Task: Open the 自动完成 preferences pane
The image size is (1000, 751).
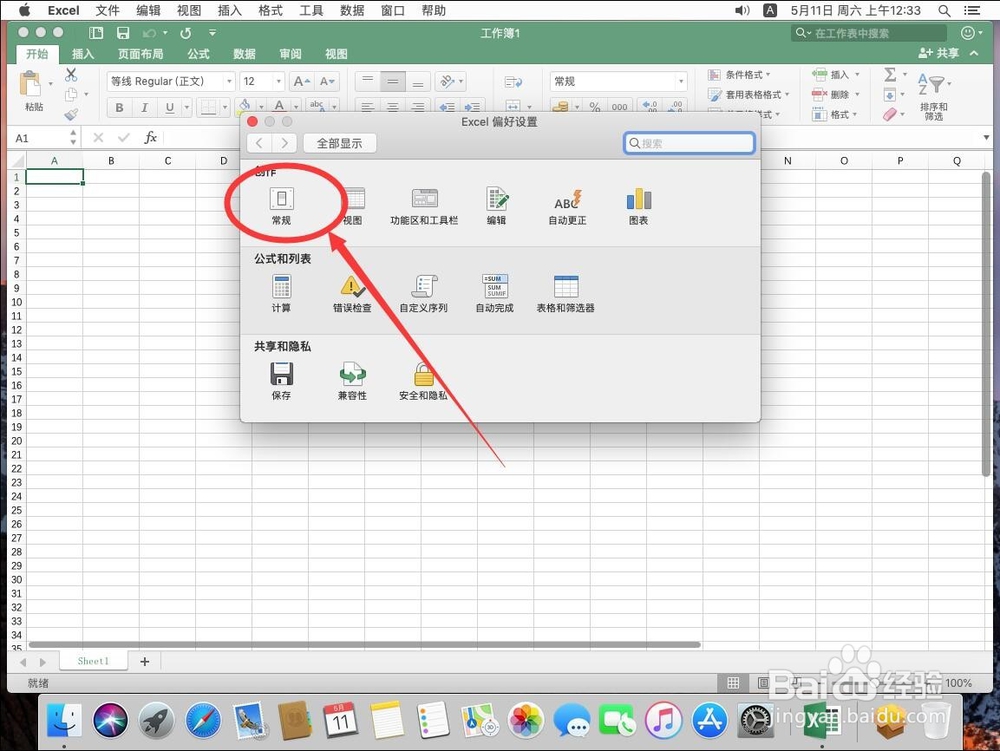Action: [495, 293]
